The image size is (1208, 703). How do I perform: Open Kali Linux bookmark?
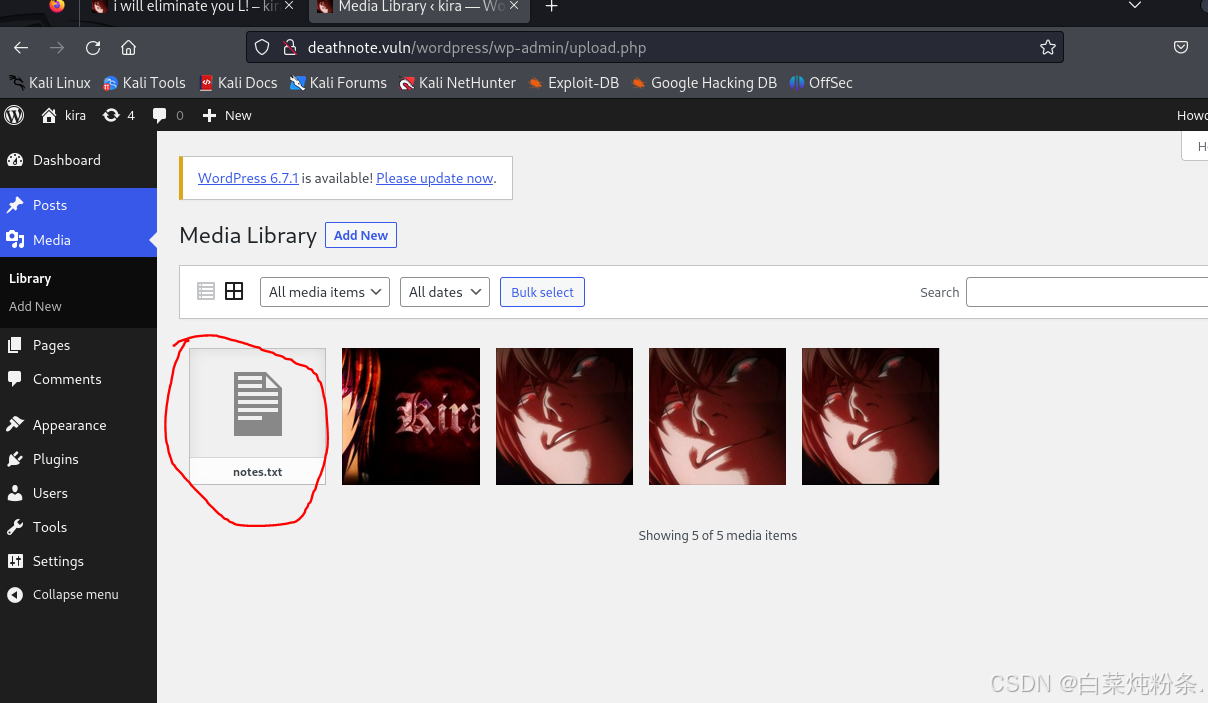pyautogui.click(x=50, y=83)
